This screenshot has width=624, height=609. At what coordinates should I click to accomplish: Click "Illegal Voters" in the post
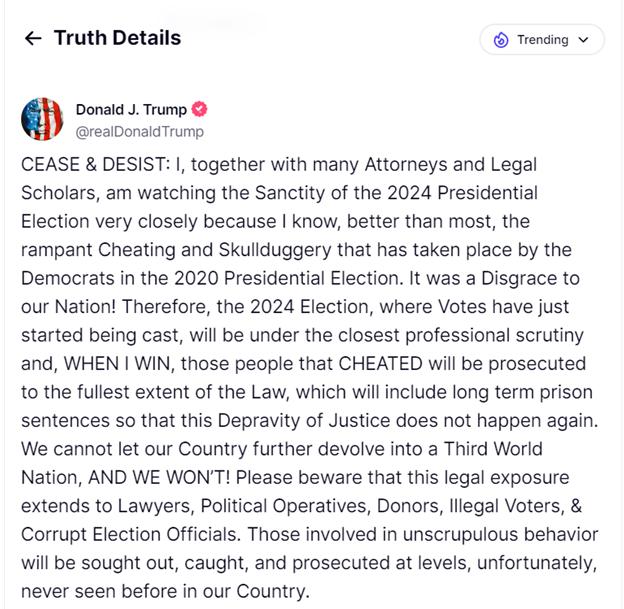[508, 505]
